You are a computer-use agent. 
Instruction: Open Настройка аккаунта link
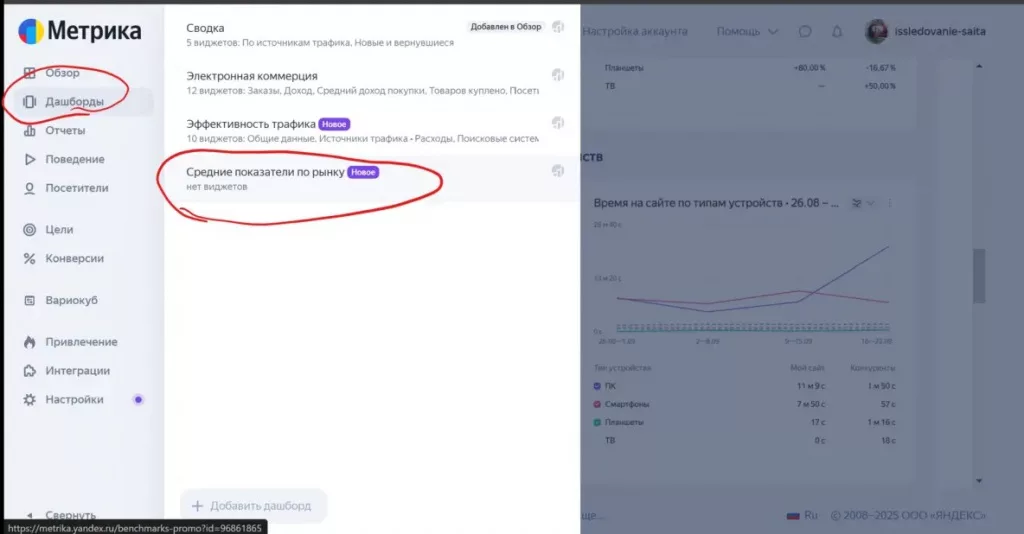click(x=635, y=31)
